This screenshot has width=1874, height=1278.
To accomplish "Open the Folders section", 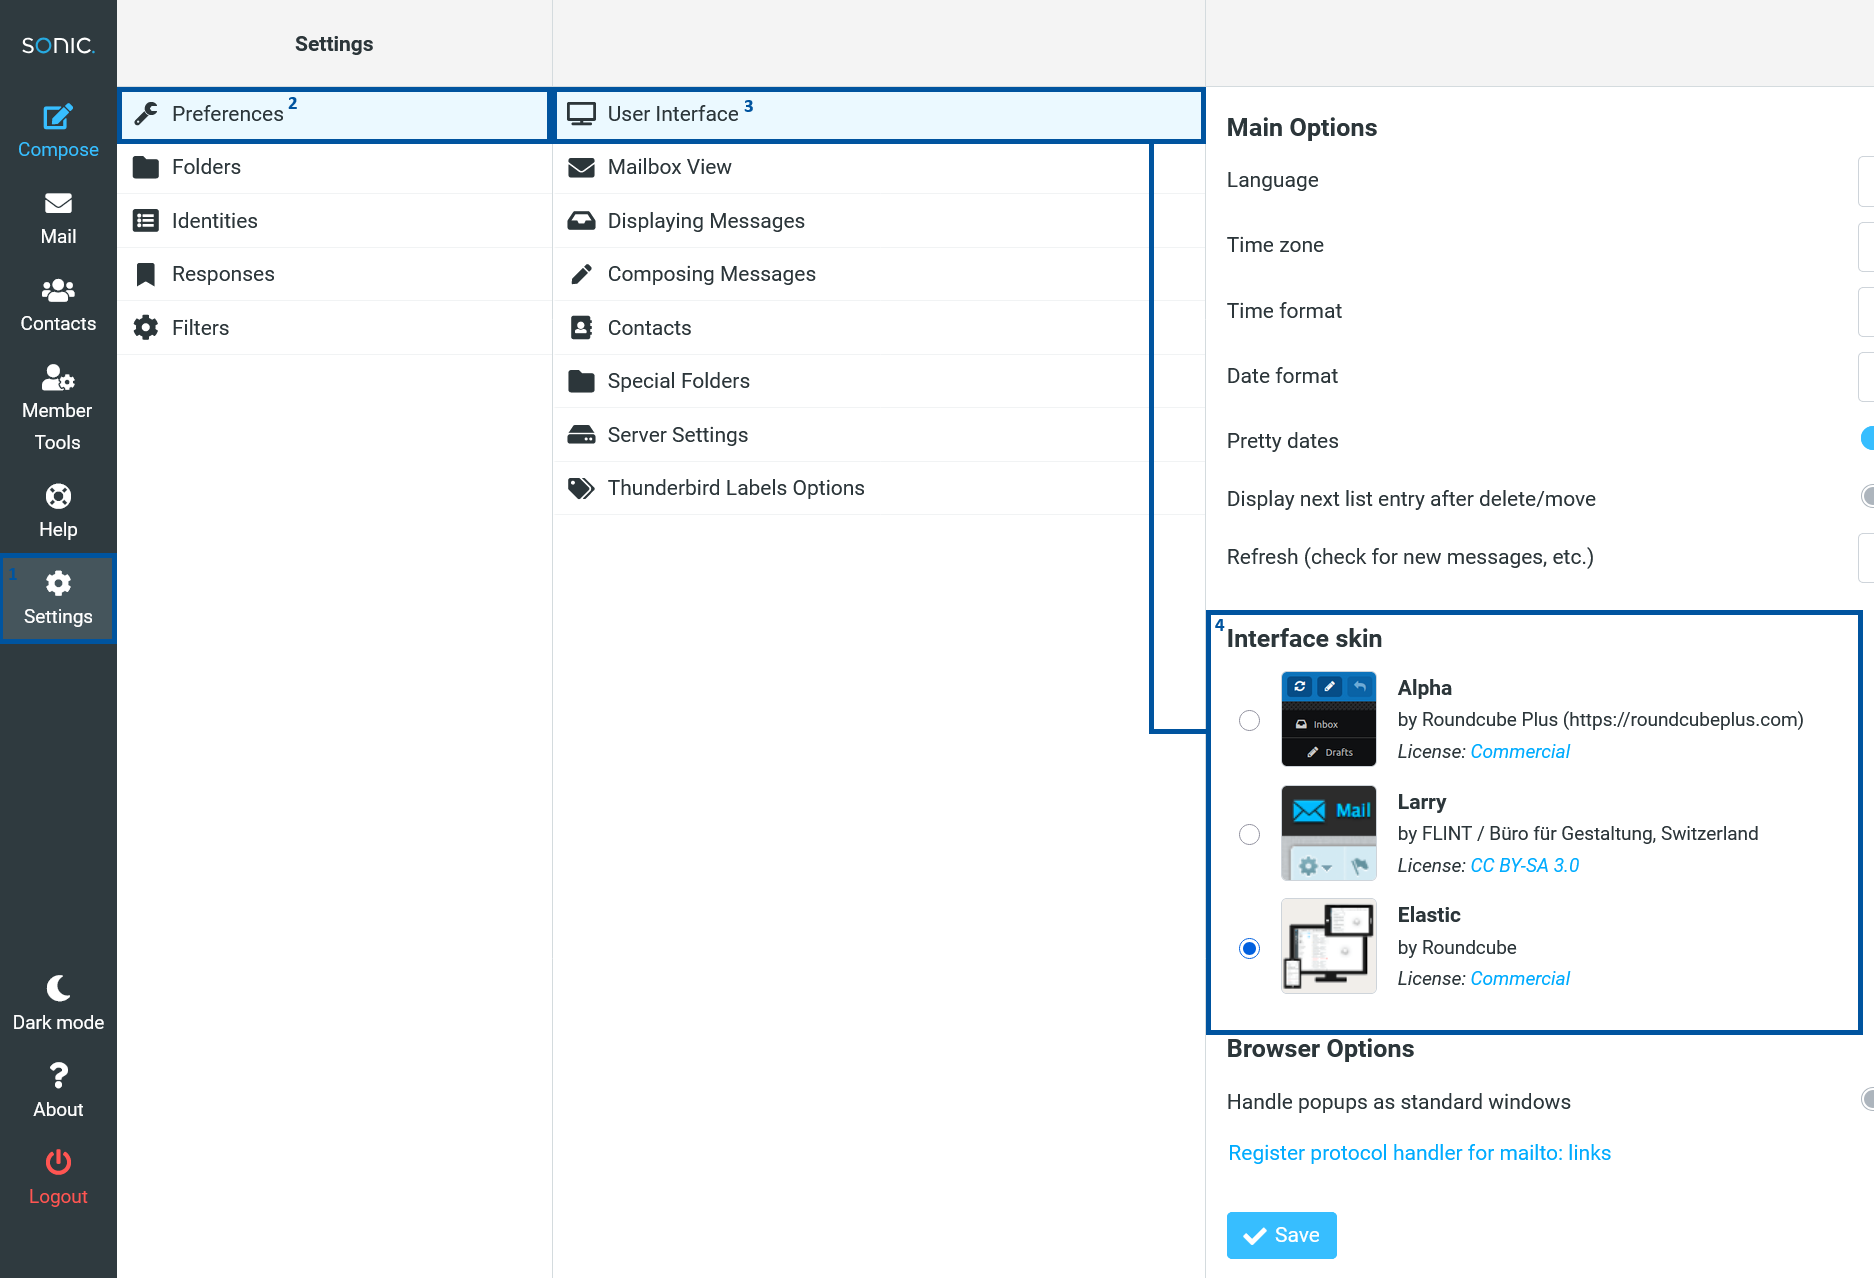I will [x=334, y=167].
